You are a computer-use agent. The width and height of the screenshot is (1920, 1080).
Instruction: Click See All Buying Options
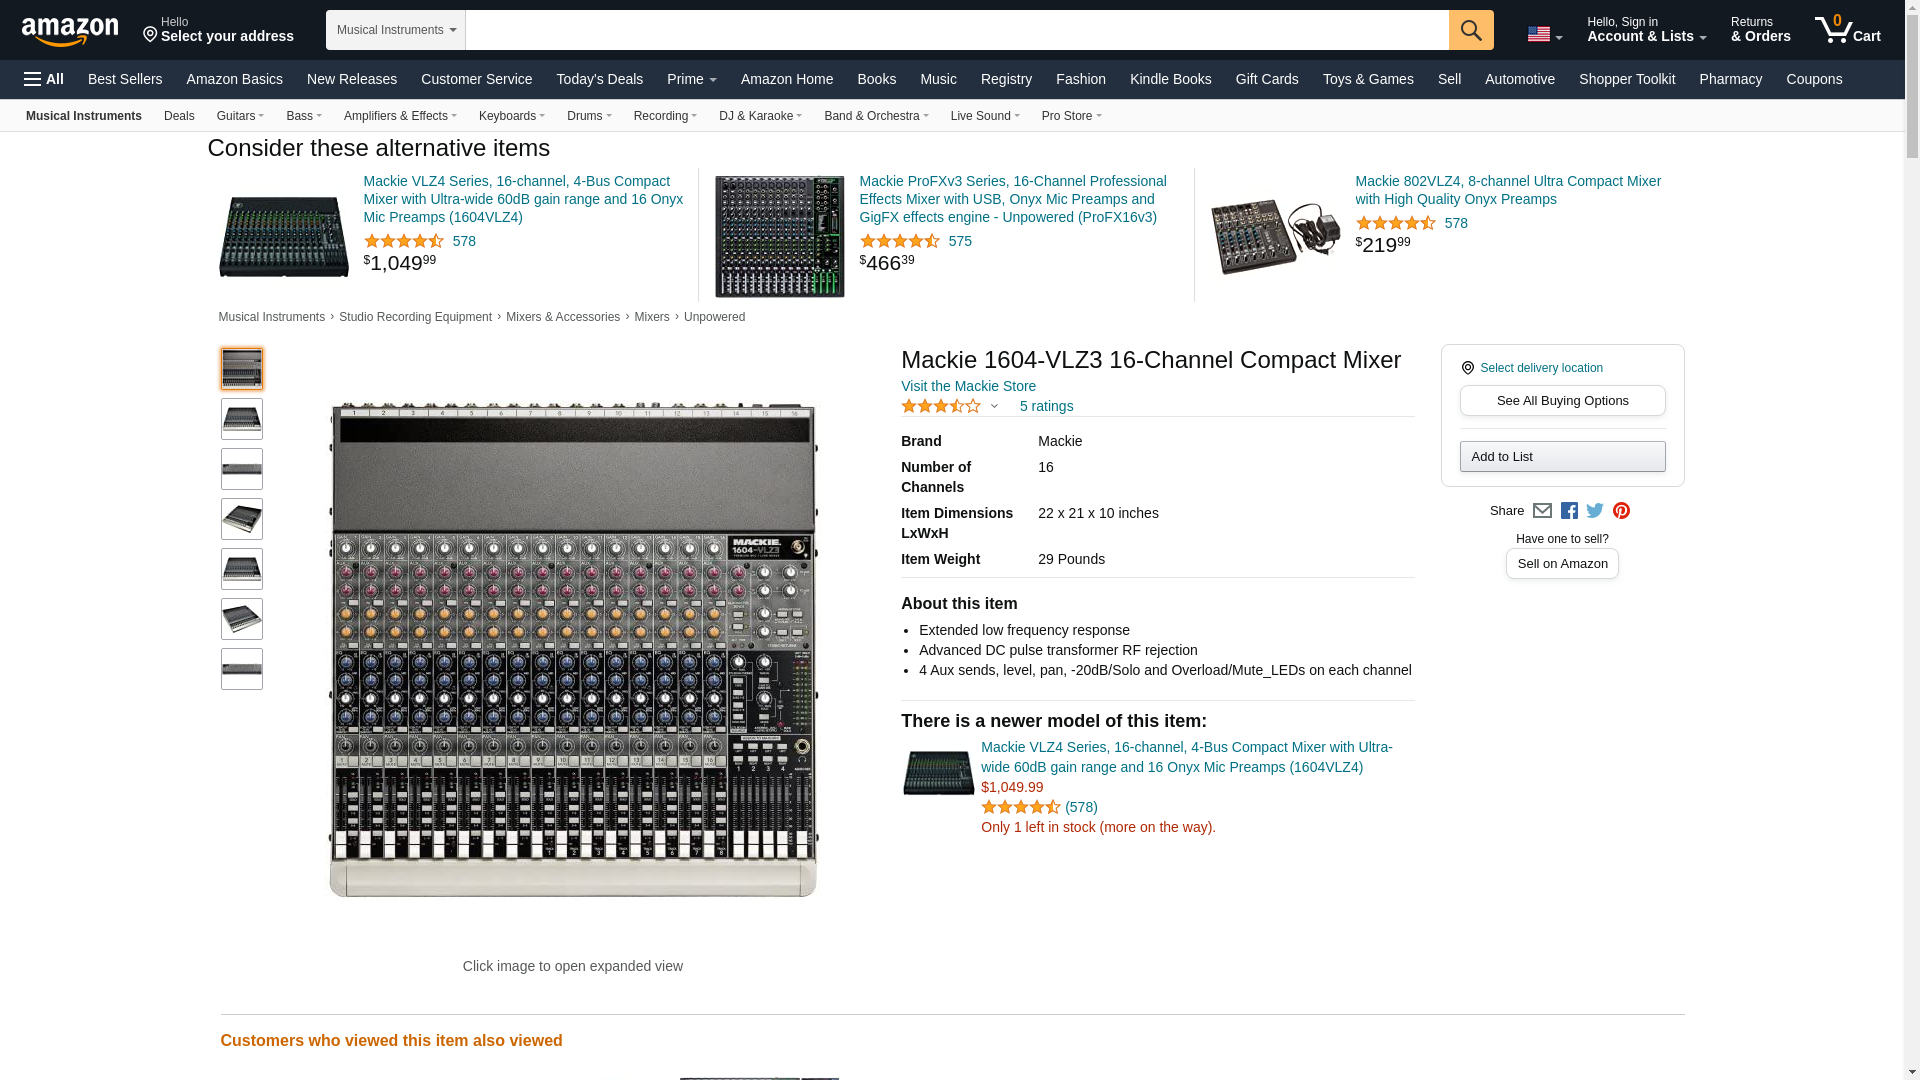tap(1562, 401)
